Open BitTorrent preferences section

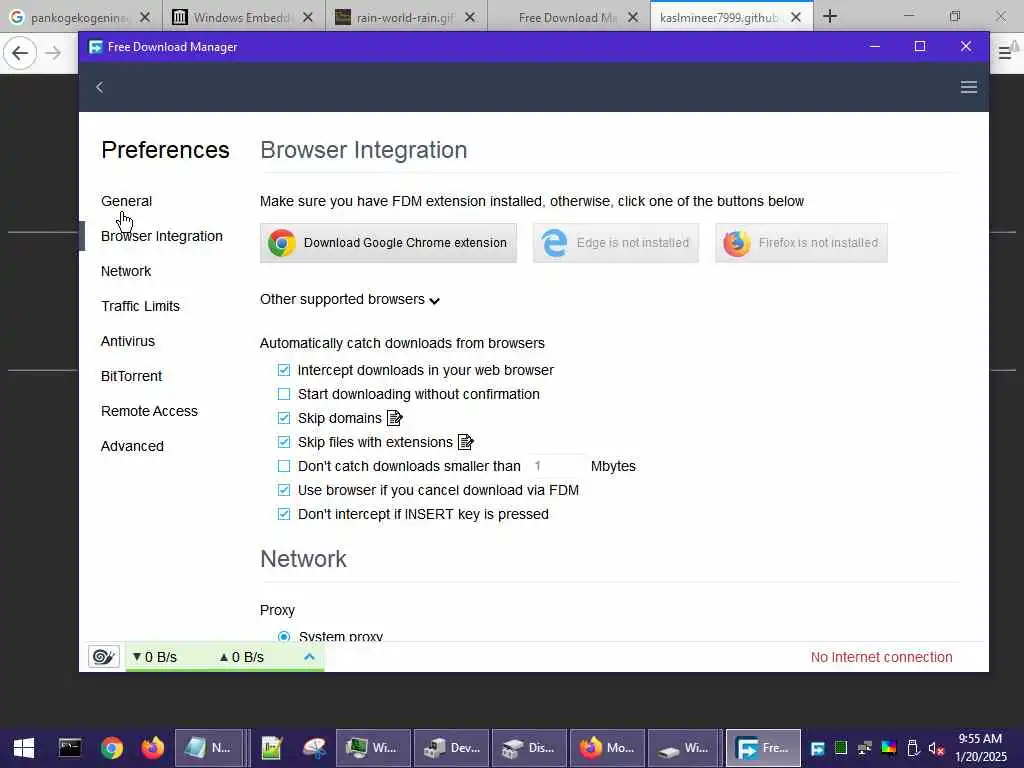(x=131, y=376)
